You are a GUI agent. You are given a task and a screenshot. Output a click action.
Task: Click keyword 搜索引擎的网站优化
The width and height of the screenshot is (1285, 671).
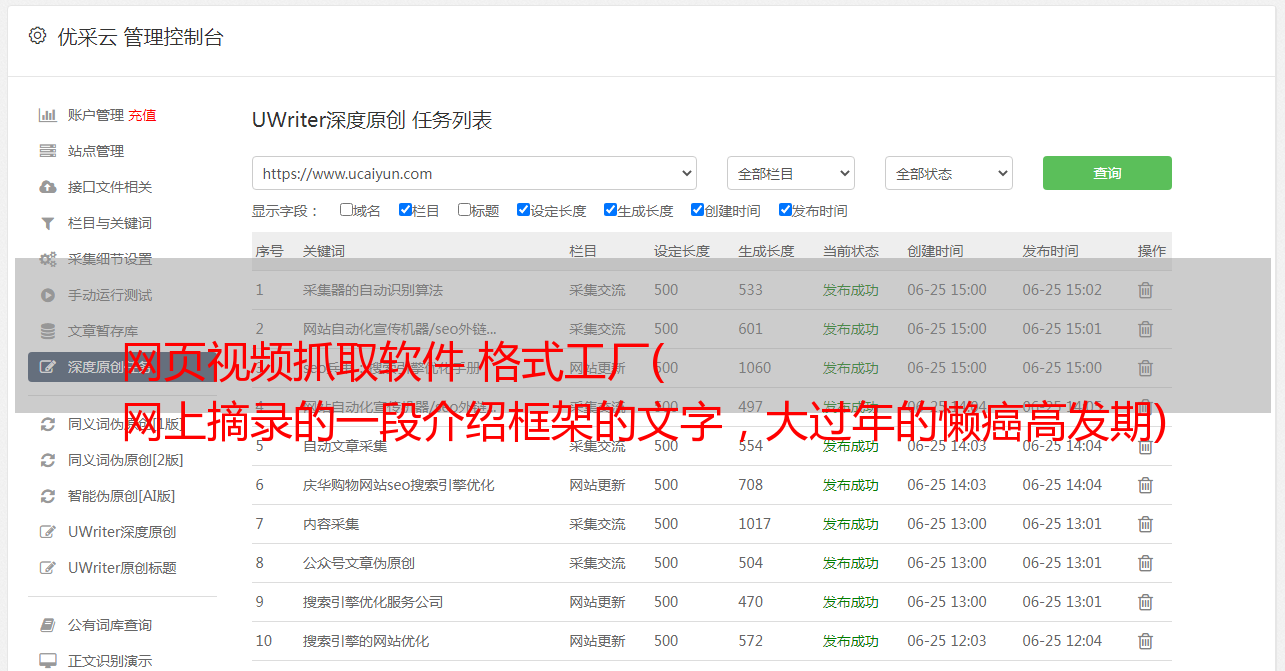(x=366, y=641)
